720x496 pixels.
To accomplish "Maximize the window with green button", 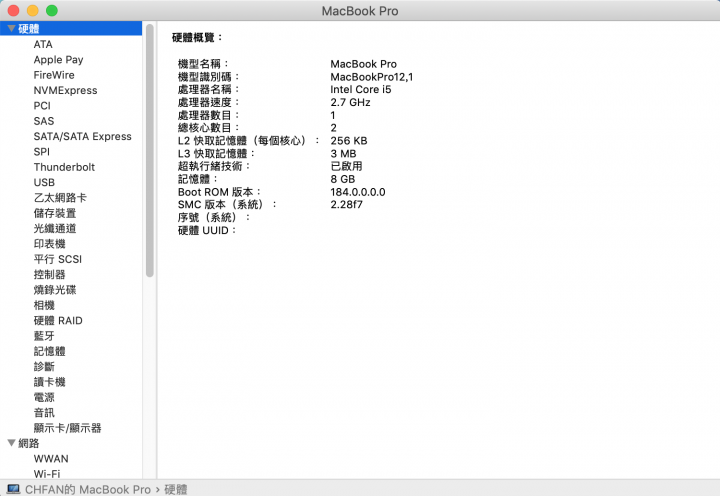I will [52, 11].
